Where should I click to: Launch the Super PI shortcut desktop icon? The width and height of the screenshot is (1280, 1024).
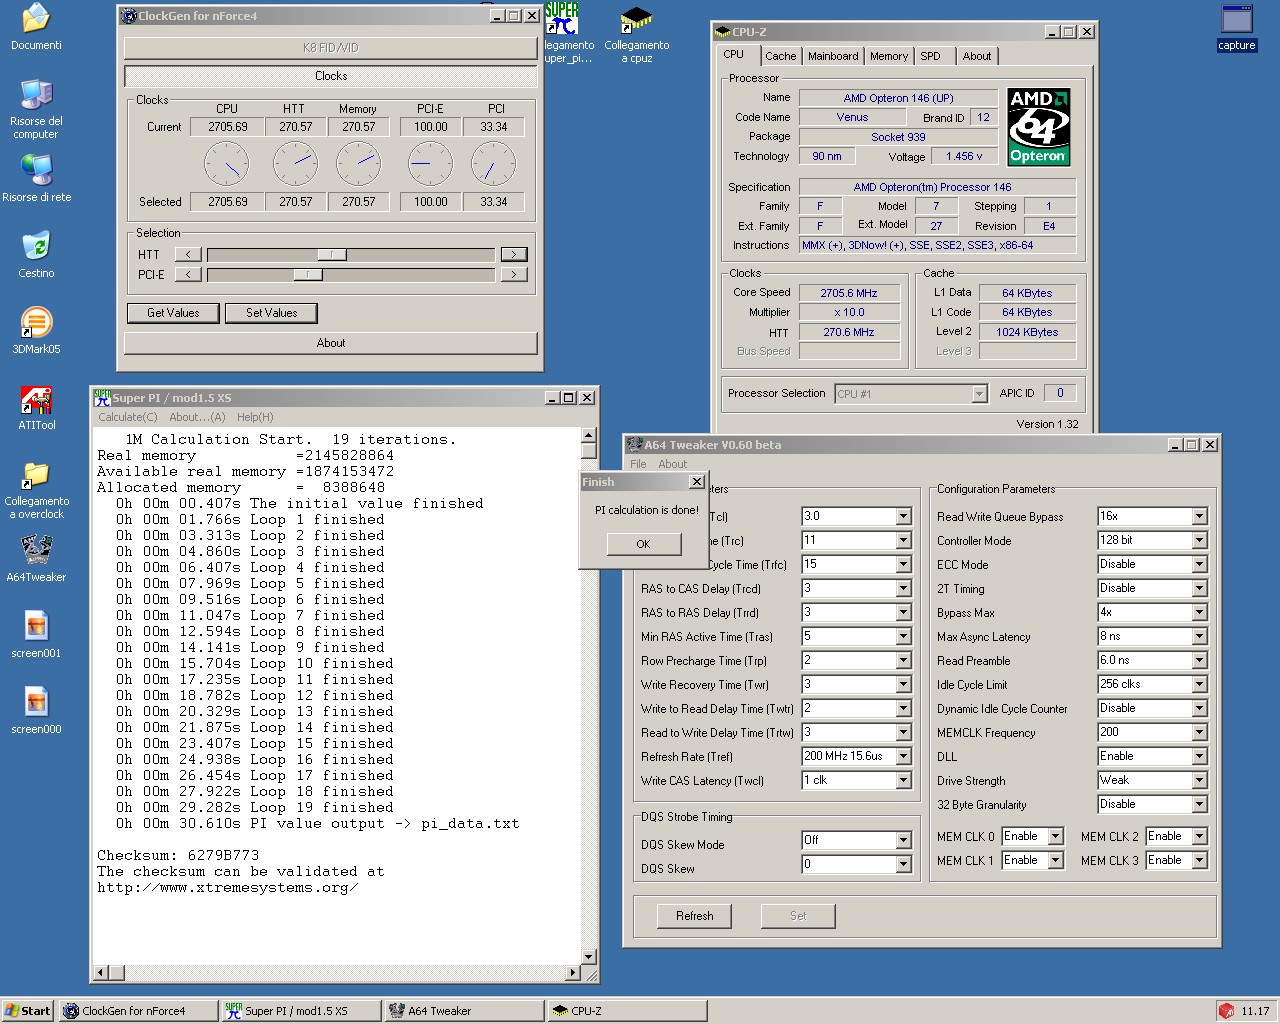[563, 18]
